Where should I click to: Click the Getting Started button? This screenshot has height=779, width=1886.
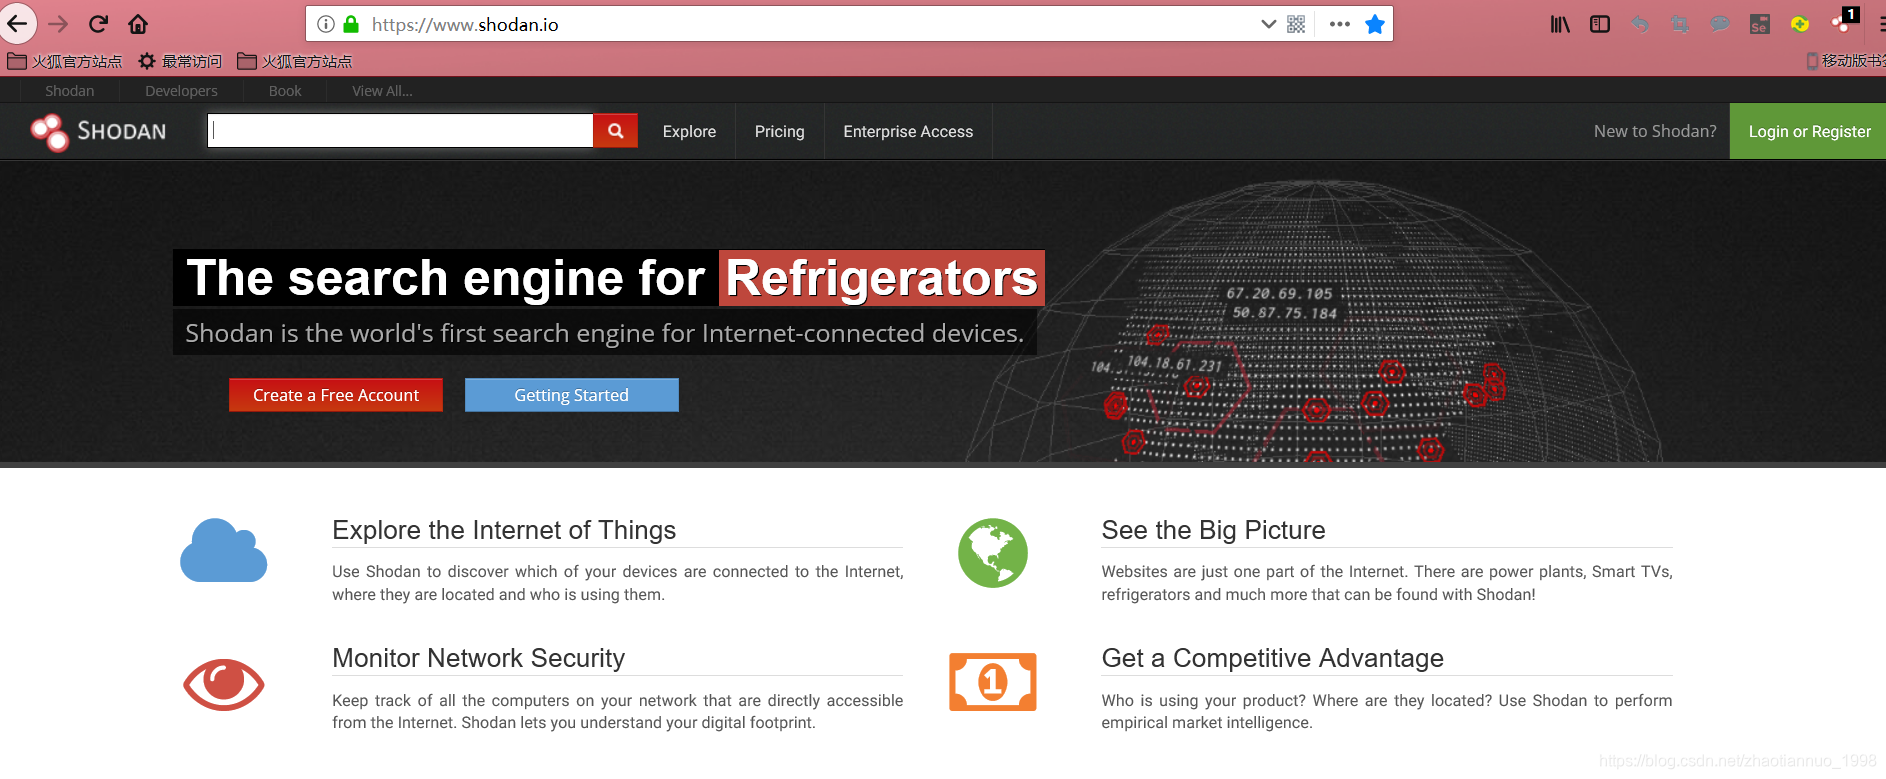tap(572, 395)
